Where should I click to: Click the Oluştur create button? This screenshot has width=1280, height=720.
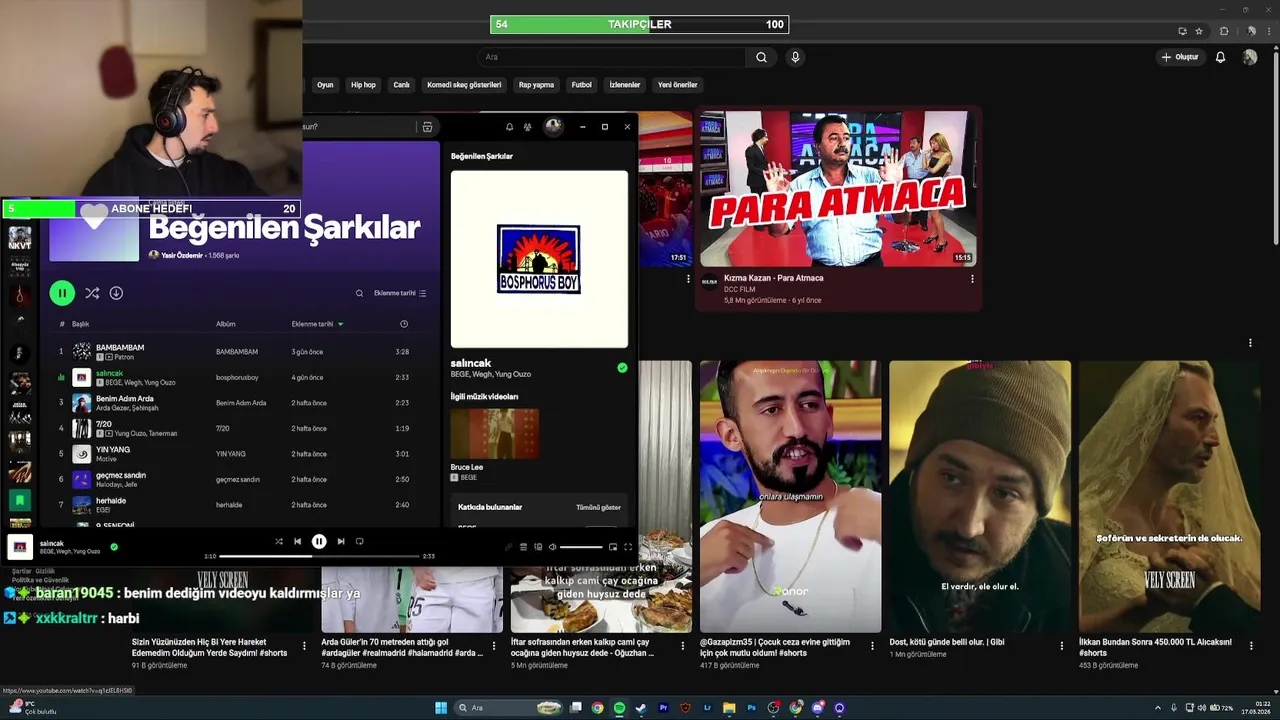coord(1180,57)
